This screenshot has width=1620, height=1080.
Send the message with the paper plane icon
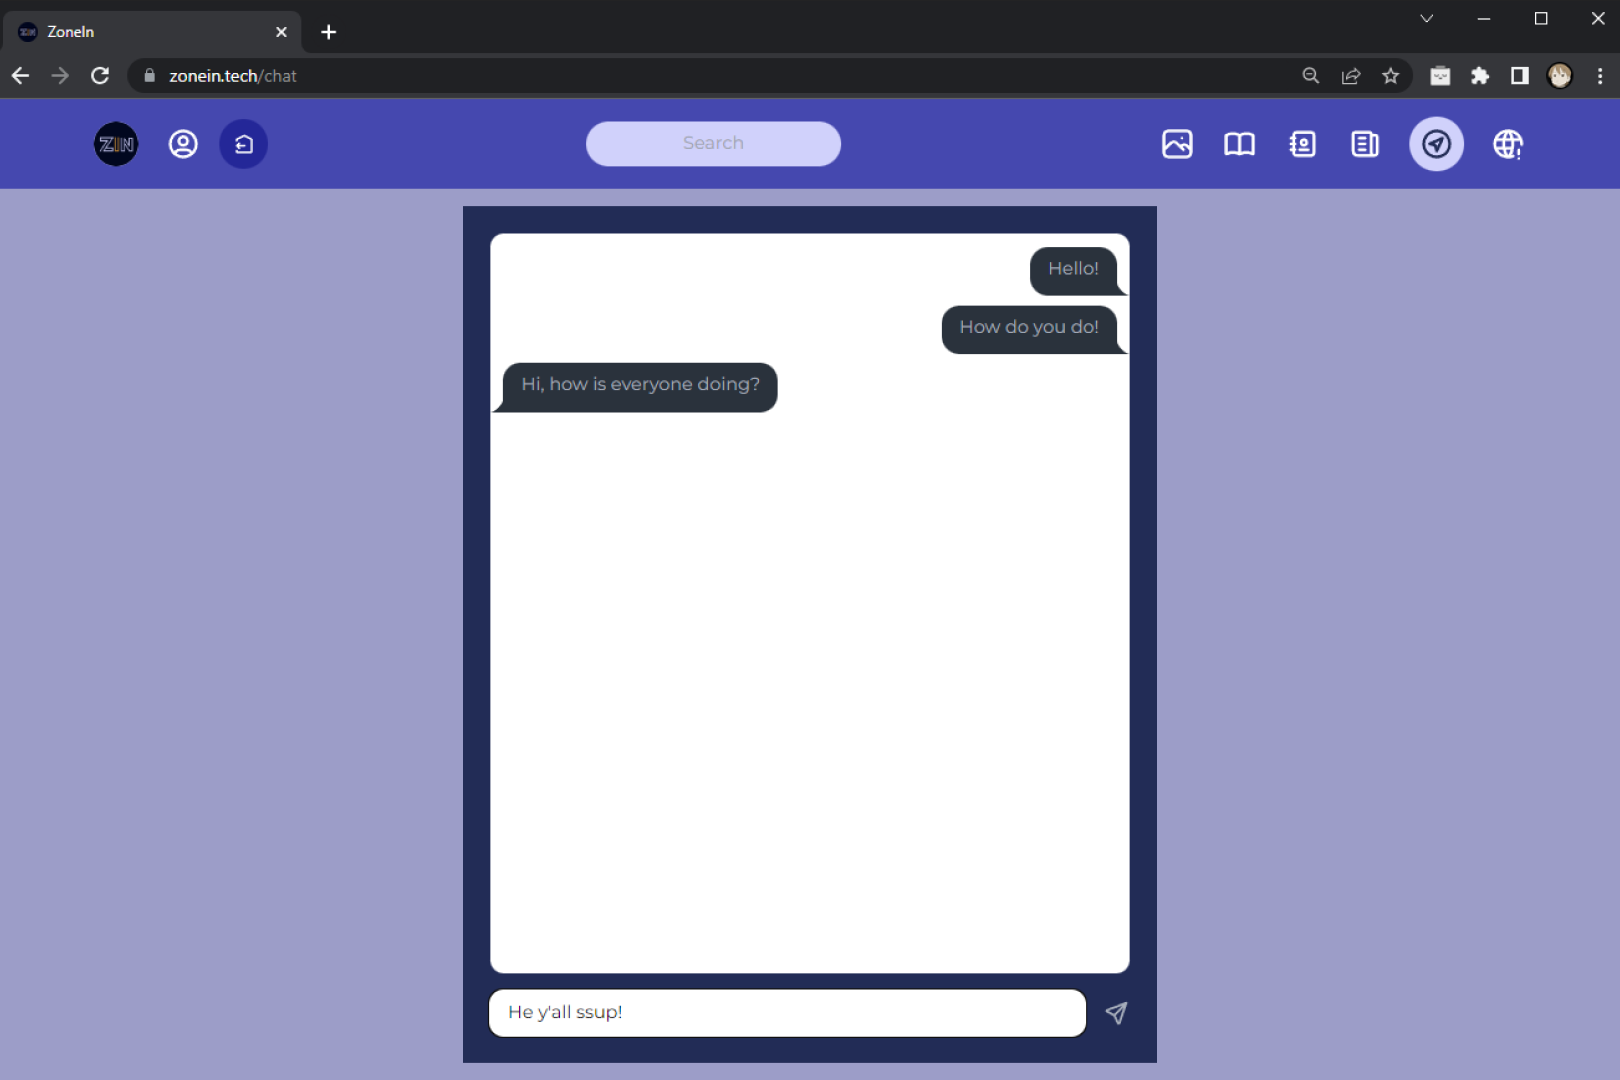(1116, 1013)
